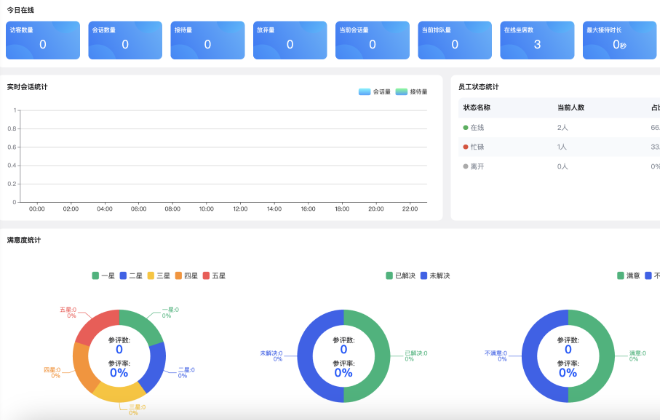
Task: Click the 五星 legend color marker
Action: [207, 275]
